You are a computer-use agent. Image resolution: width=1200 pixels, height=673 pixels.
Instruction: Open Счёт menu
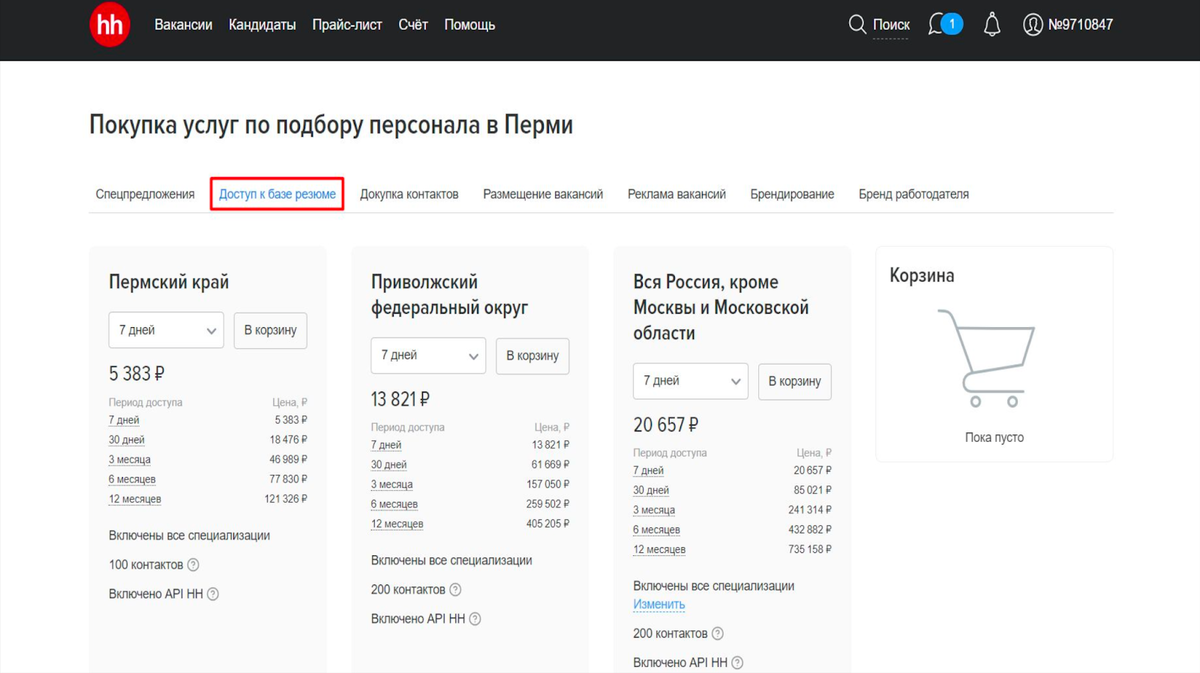coord(414,25)
